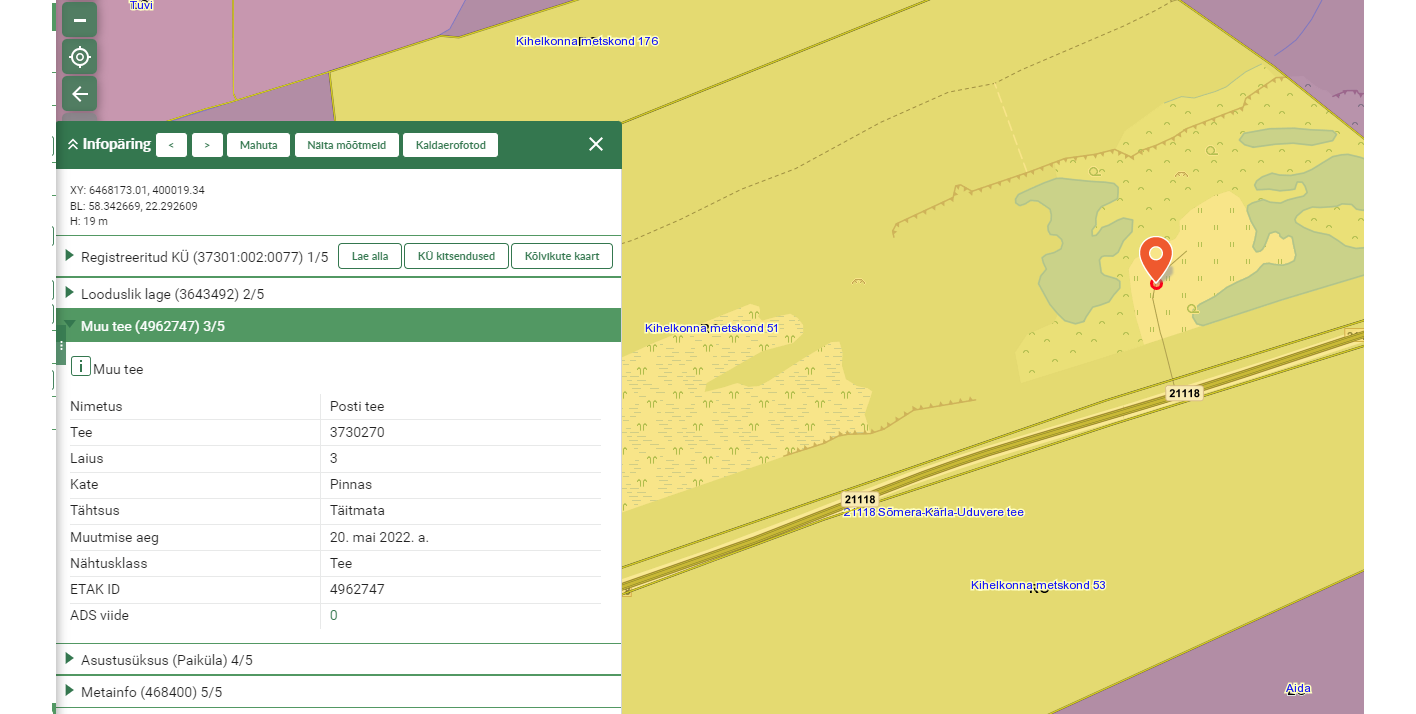Open Kaldaerofotod
The image size is (1416, 714).
(450, 145)
